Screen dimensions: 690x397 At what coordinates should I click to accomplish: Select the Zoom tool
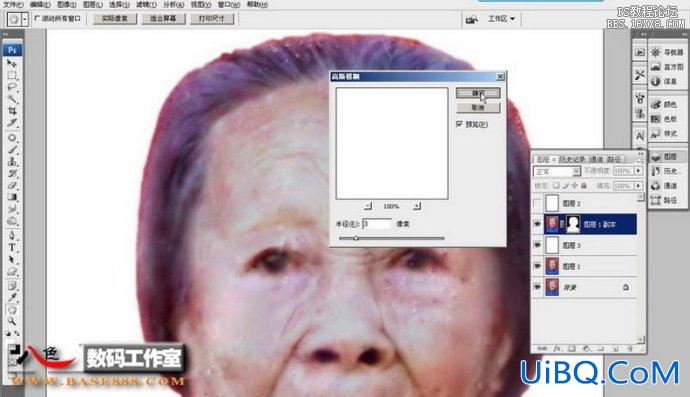12,322
